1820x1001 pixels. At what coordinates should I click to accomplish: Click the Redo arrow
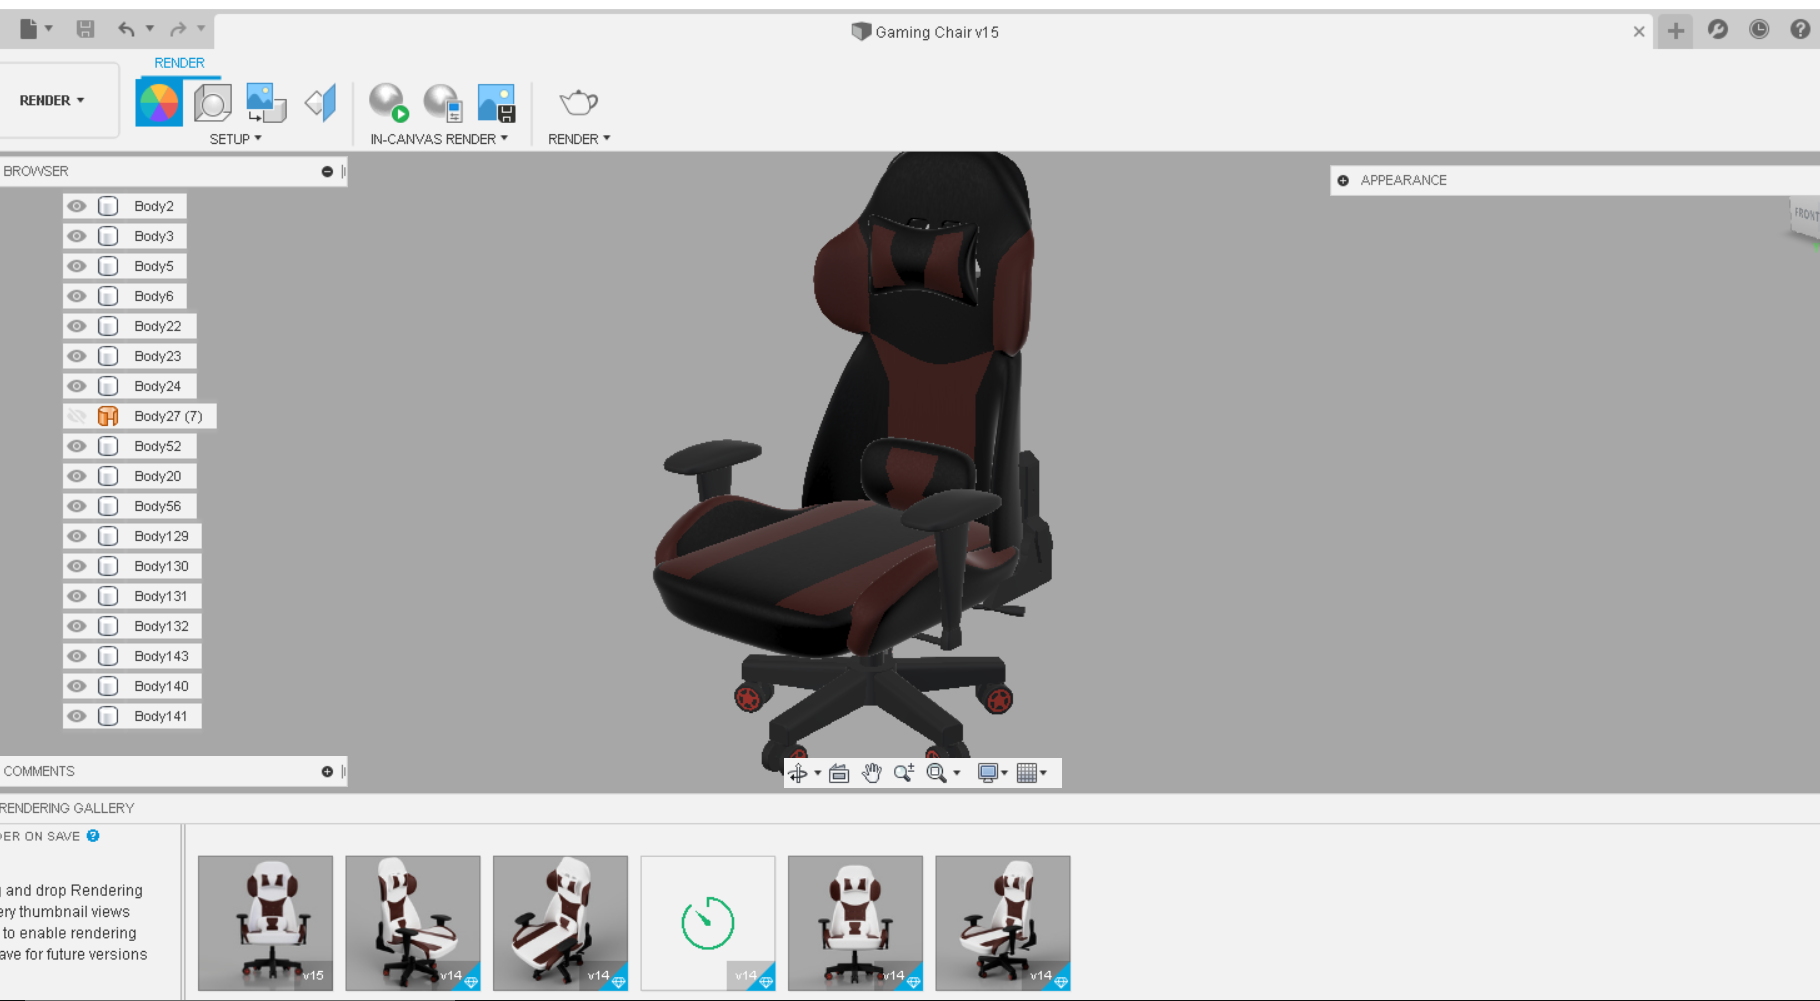(x=178, y=29)
